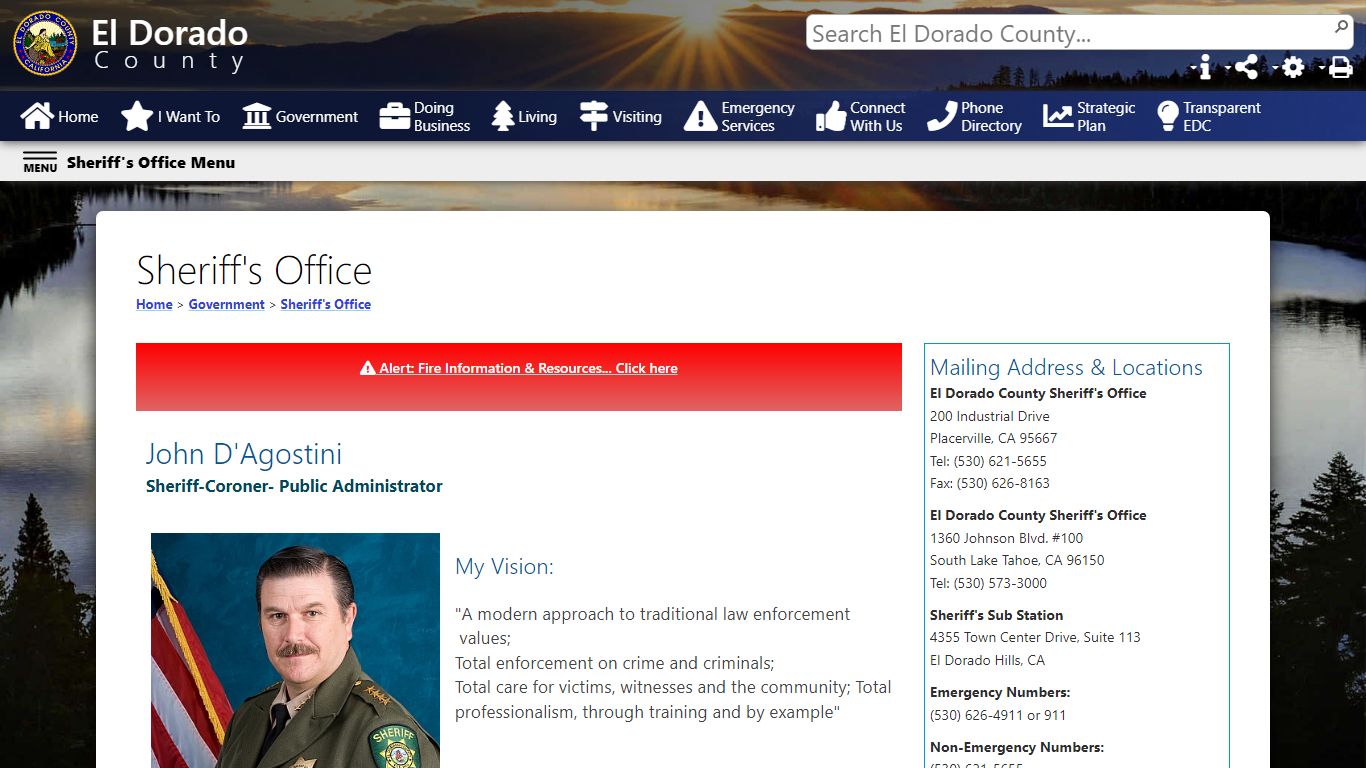
Task: Click the sheriff's portrait photo
Action: (295, 650)
